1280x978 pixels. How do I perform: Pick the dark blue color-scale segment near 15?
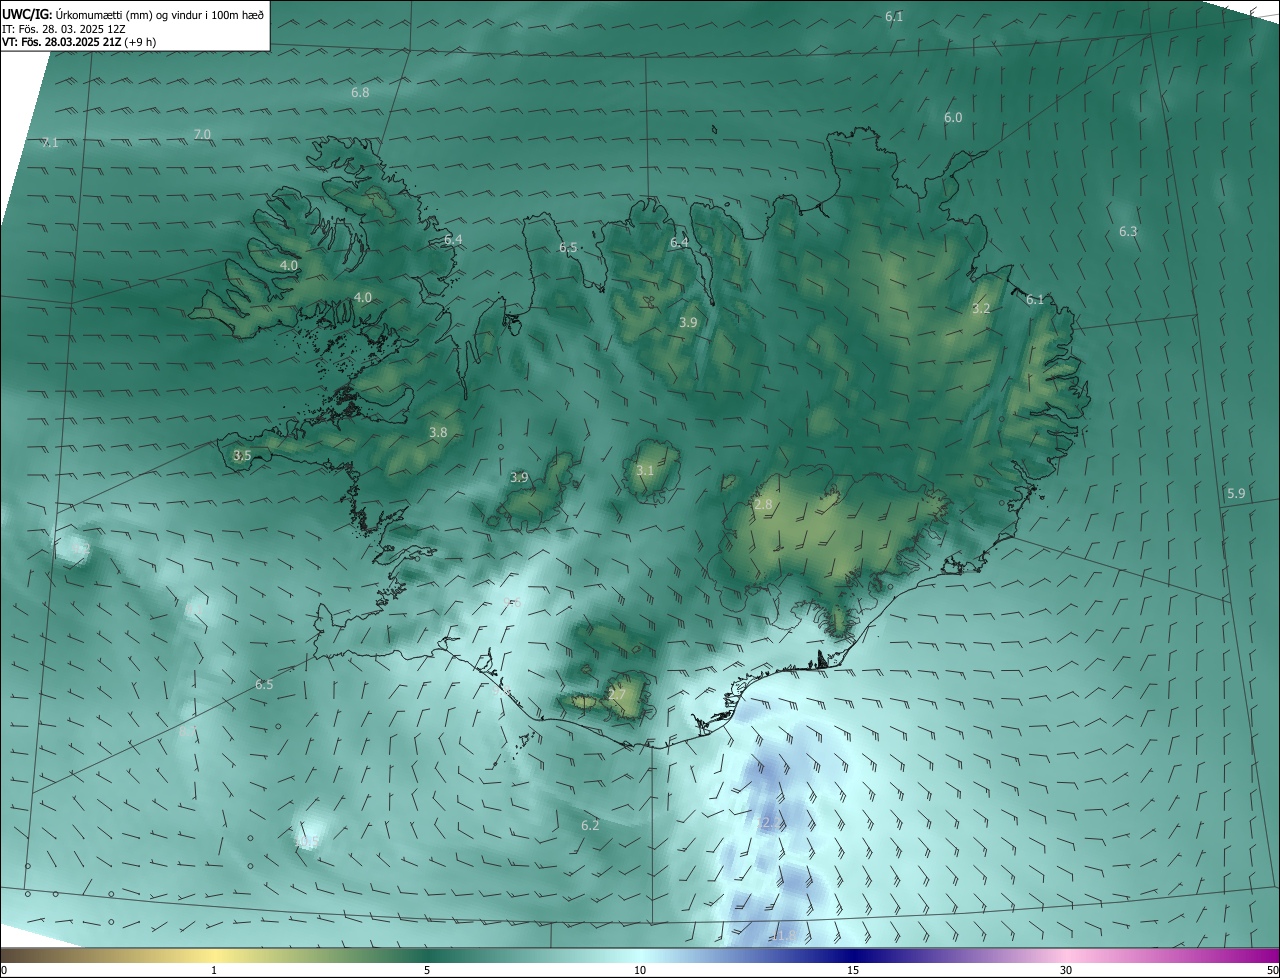853,955
